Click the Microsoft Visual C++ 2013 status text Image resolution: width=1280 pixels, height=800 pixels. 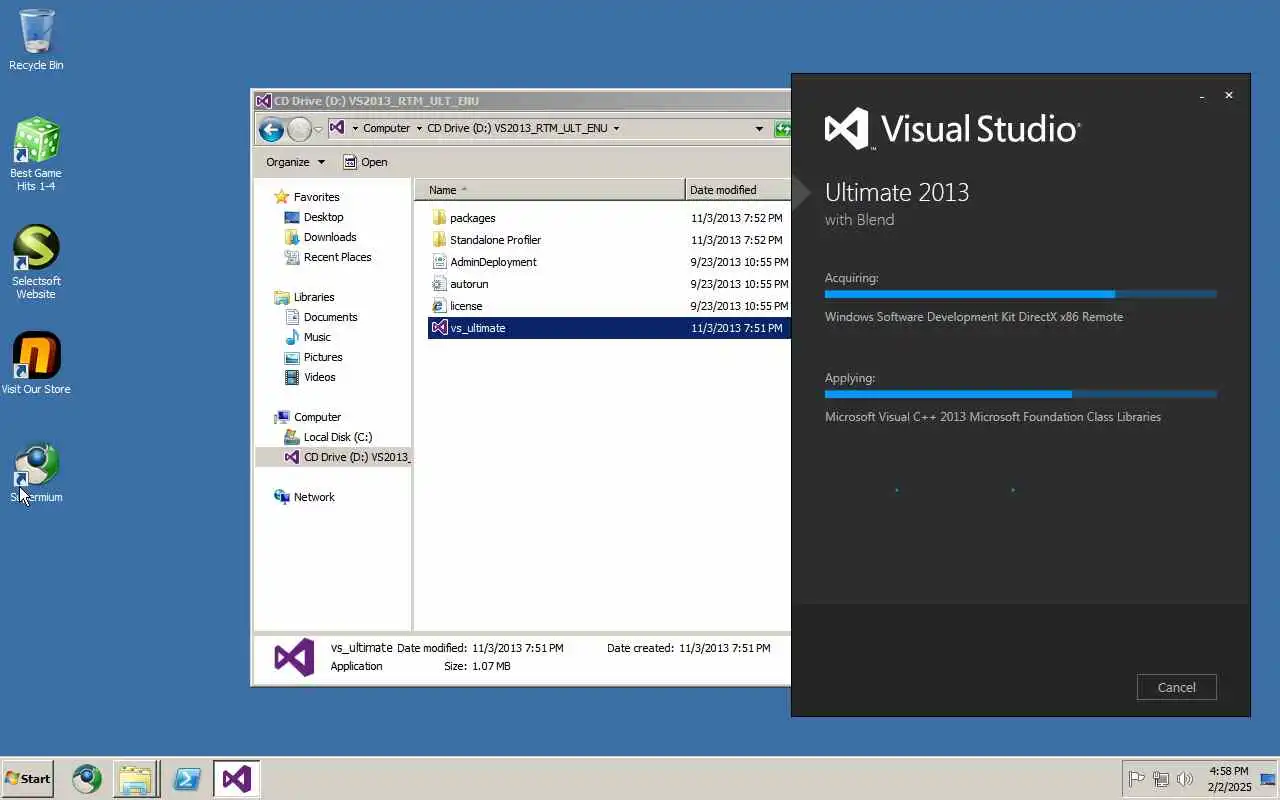coord(993,417)
